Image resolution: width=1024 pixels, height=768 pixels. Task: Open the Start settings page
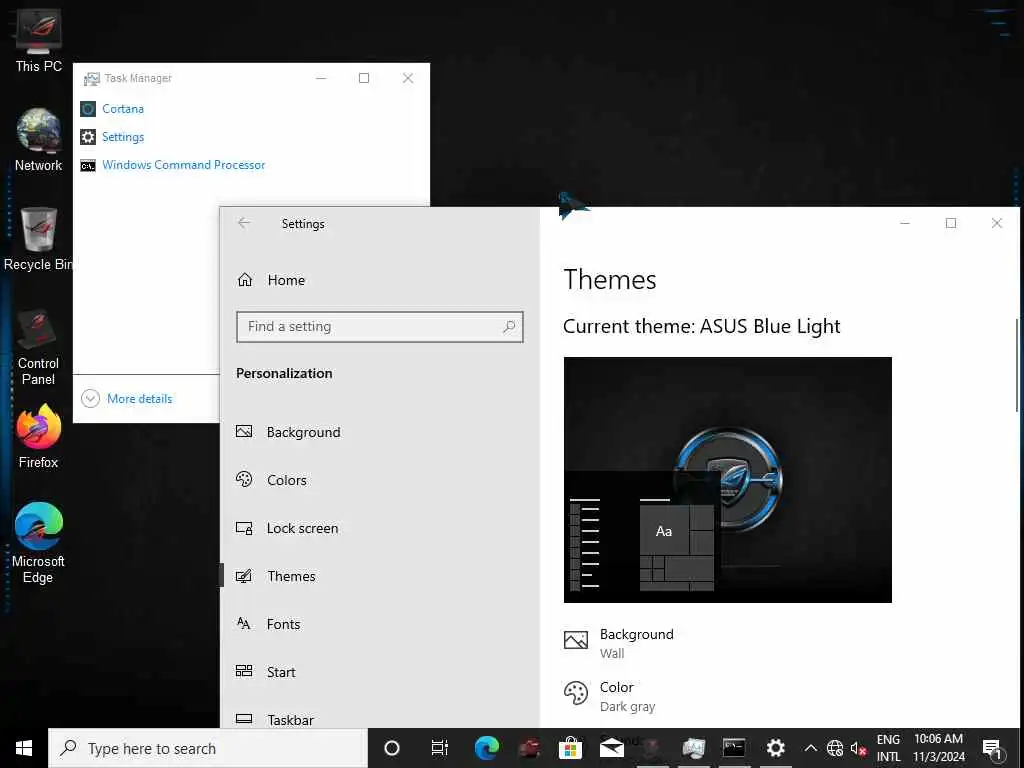tap(281, 672)
